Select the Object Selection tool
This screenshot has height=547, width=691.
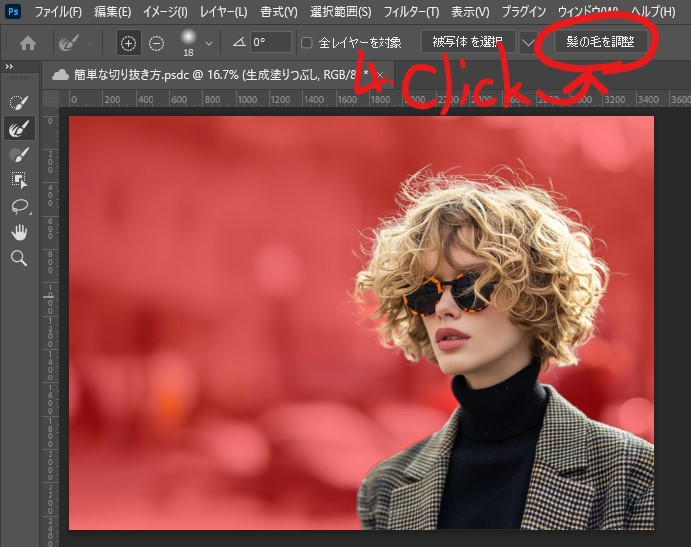[x=19, y=180]
